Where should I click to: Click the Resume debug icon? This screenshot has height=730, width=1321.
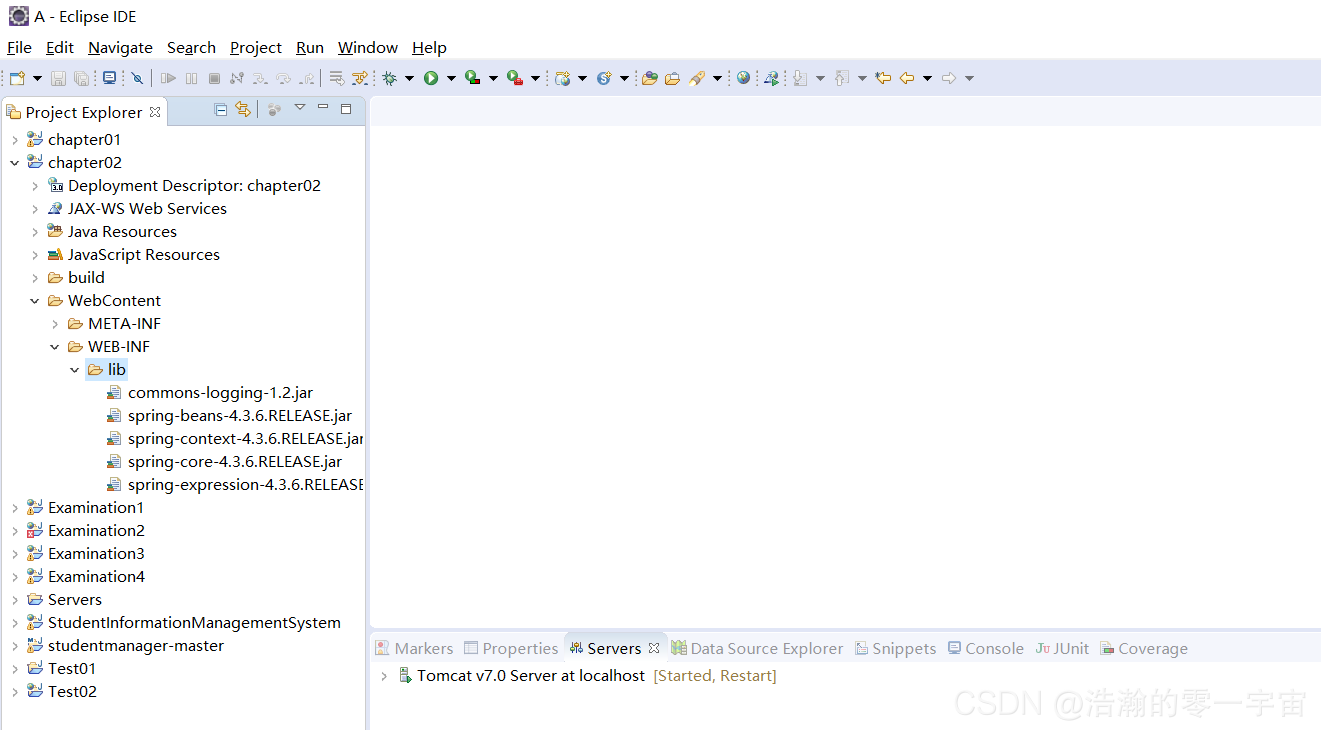point(168,78)
